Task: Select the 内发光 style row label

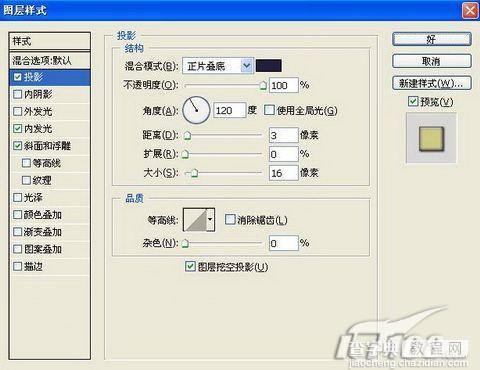Action: coord(38,129)
